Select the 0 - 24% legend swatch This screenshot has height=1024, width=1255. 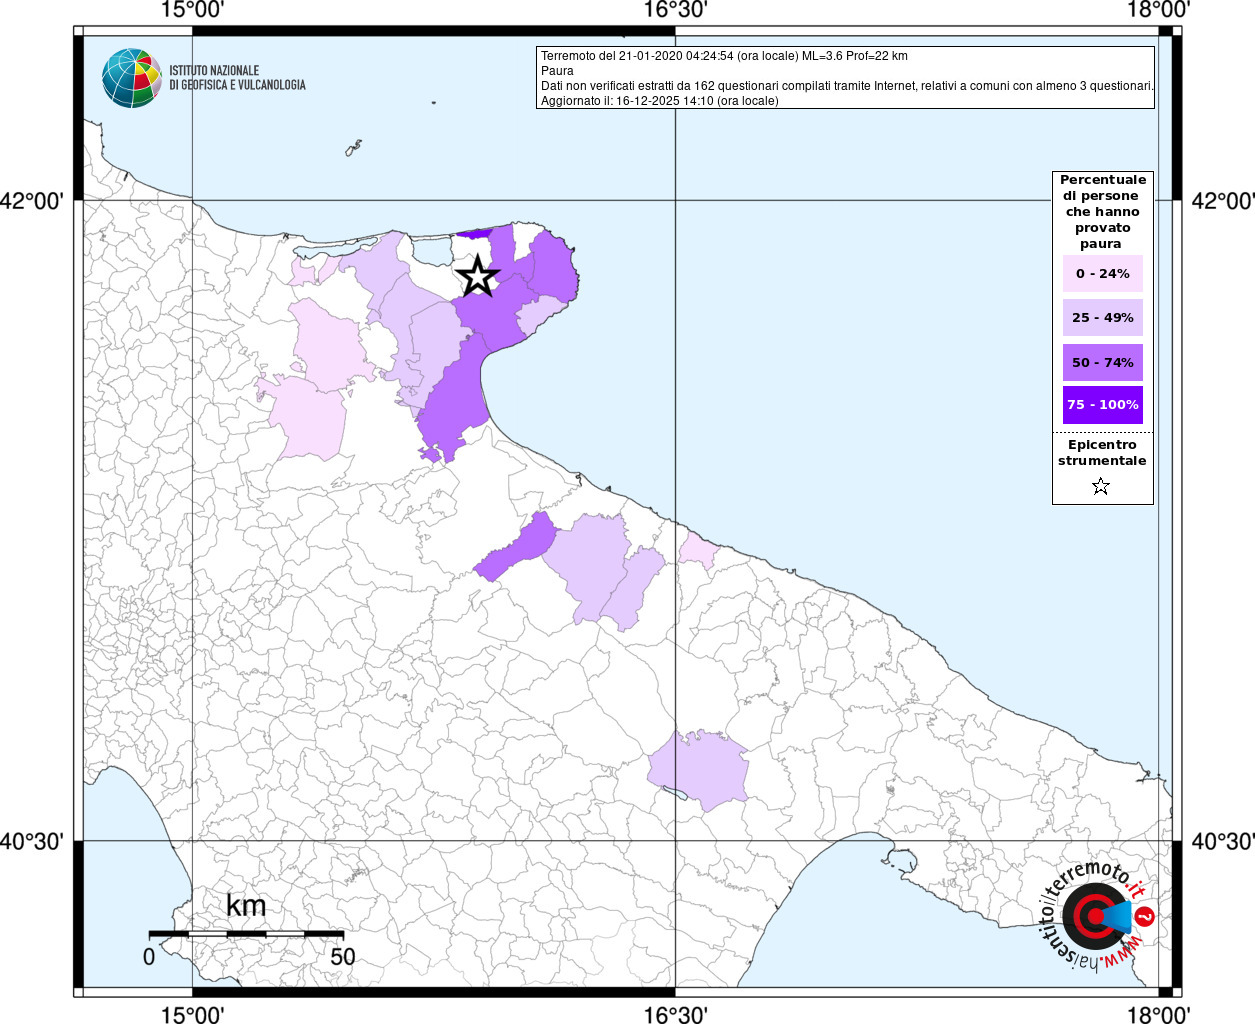[x=1102, y=274]
